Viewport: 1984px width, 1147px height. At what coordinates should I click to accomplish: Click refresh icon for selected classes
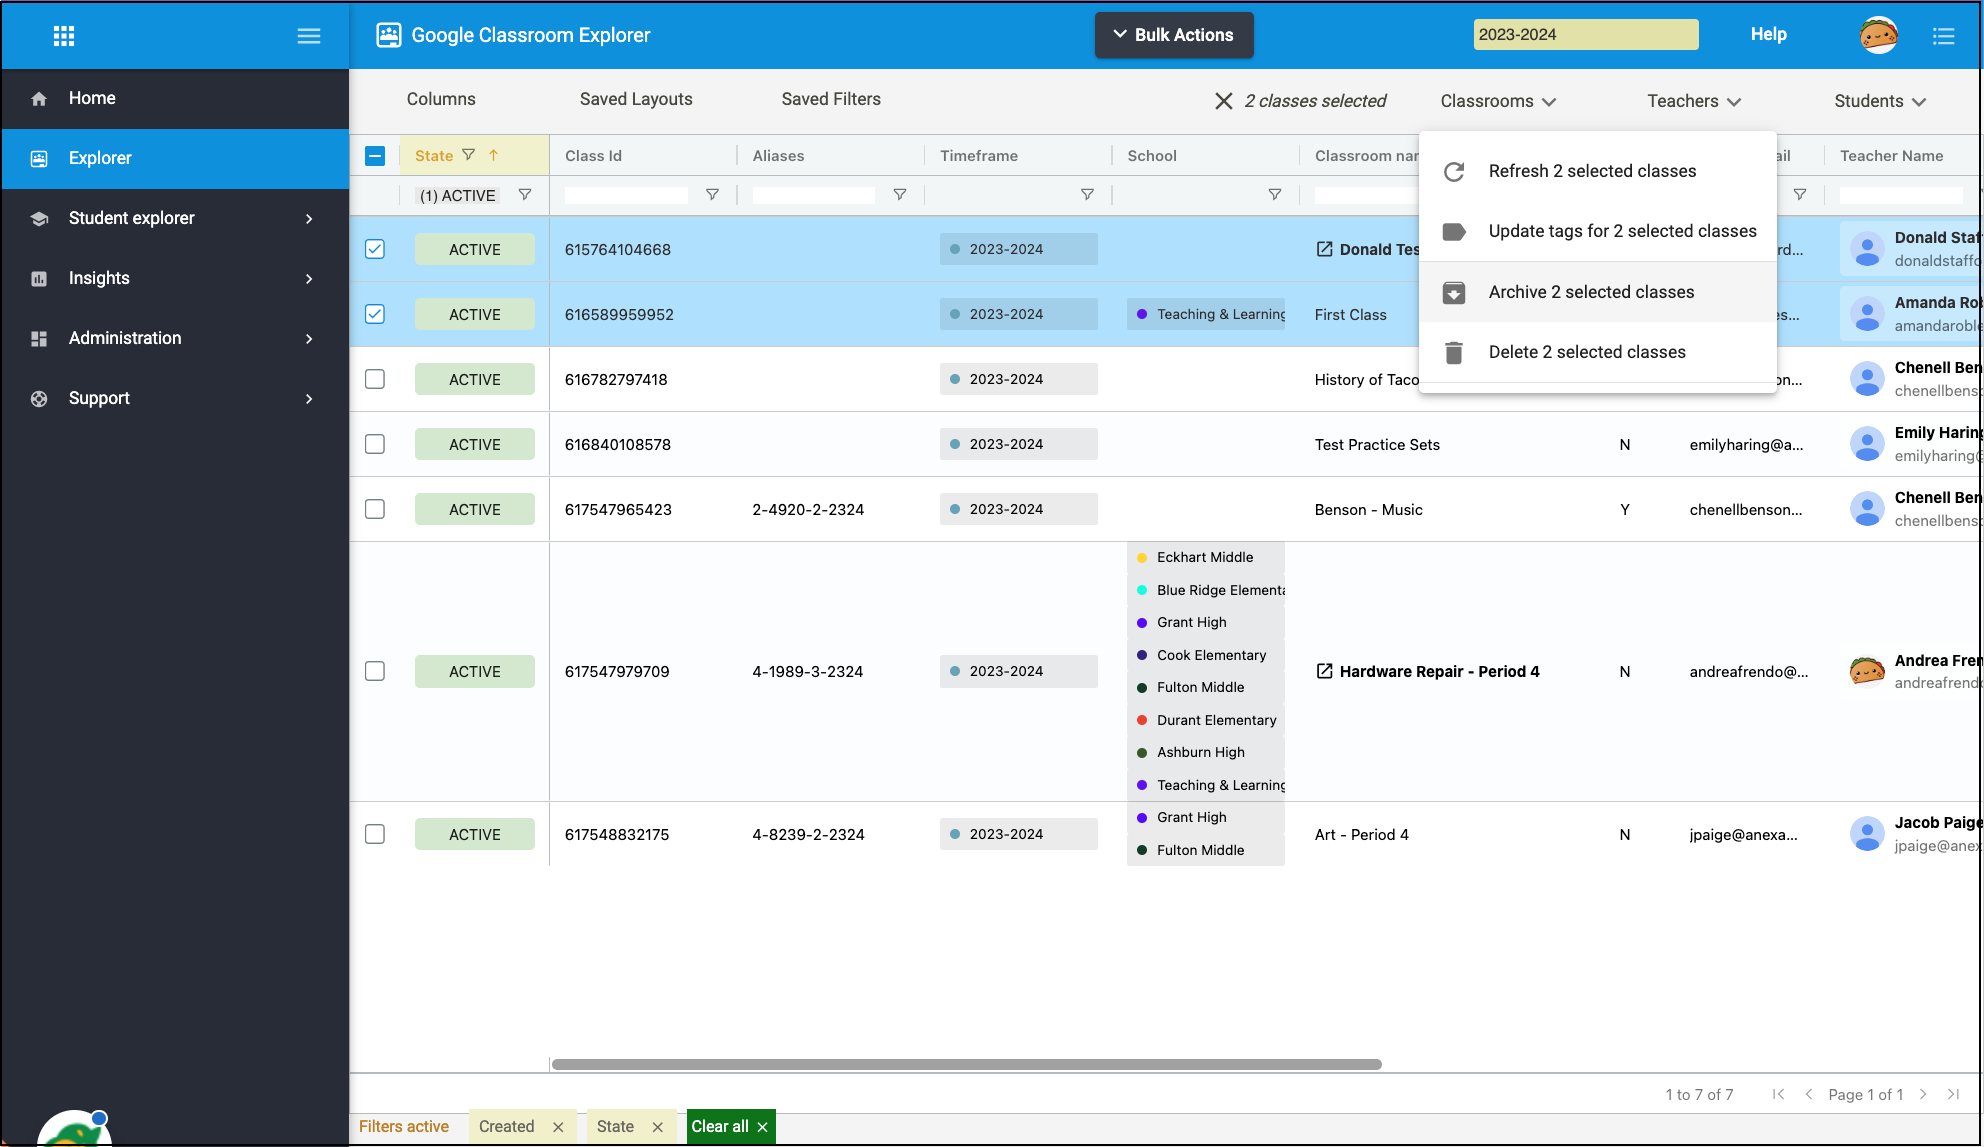point(1454,172)
